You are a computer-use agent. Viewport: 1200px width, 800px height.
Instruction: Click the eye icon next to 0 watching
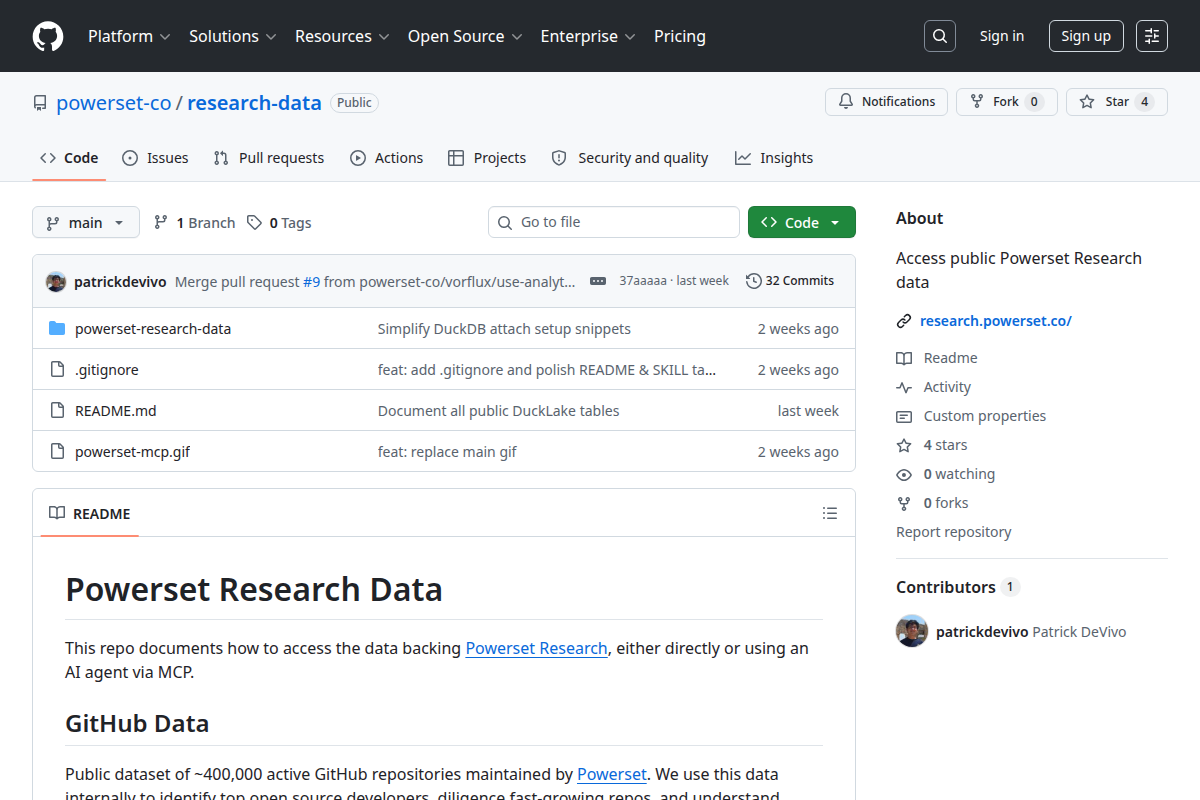point(904,474)
